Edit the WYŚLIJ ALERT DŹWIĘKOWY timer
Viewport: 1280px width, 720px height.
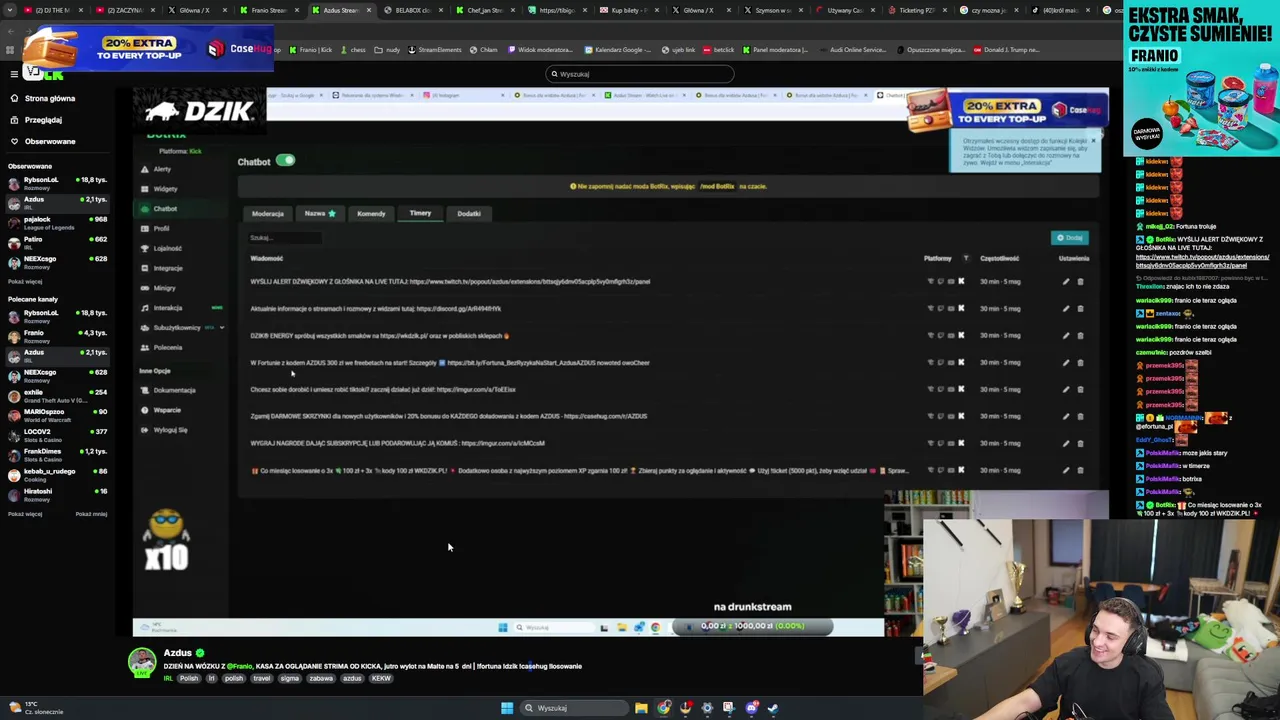point(1066,282)
